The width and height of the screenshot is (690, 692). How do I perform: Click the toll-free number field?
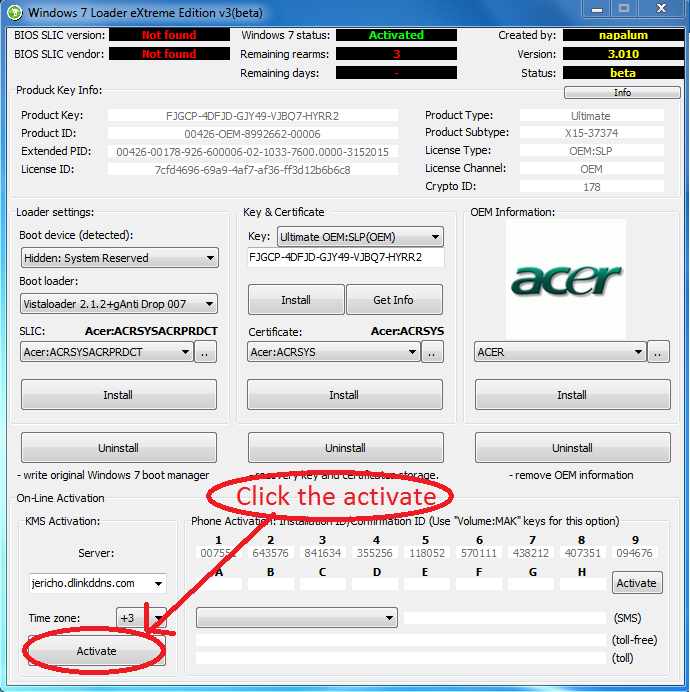pos(401,640)
